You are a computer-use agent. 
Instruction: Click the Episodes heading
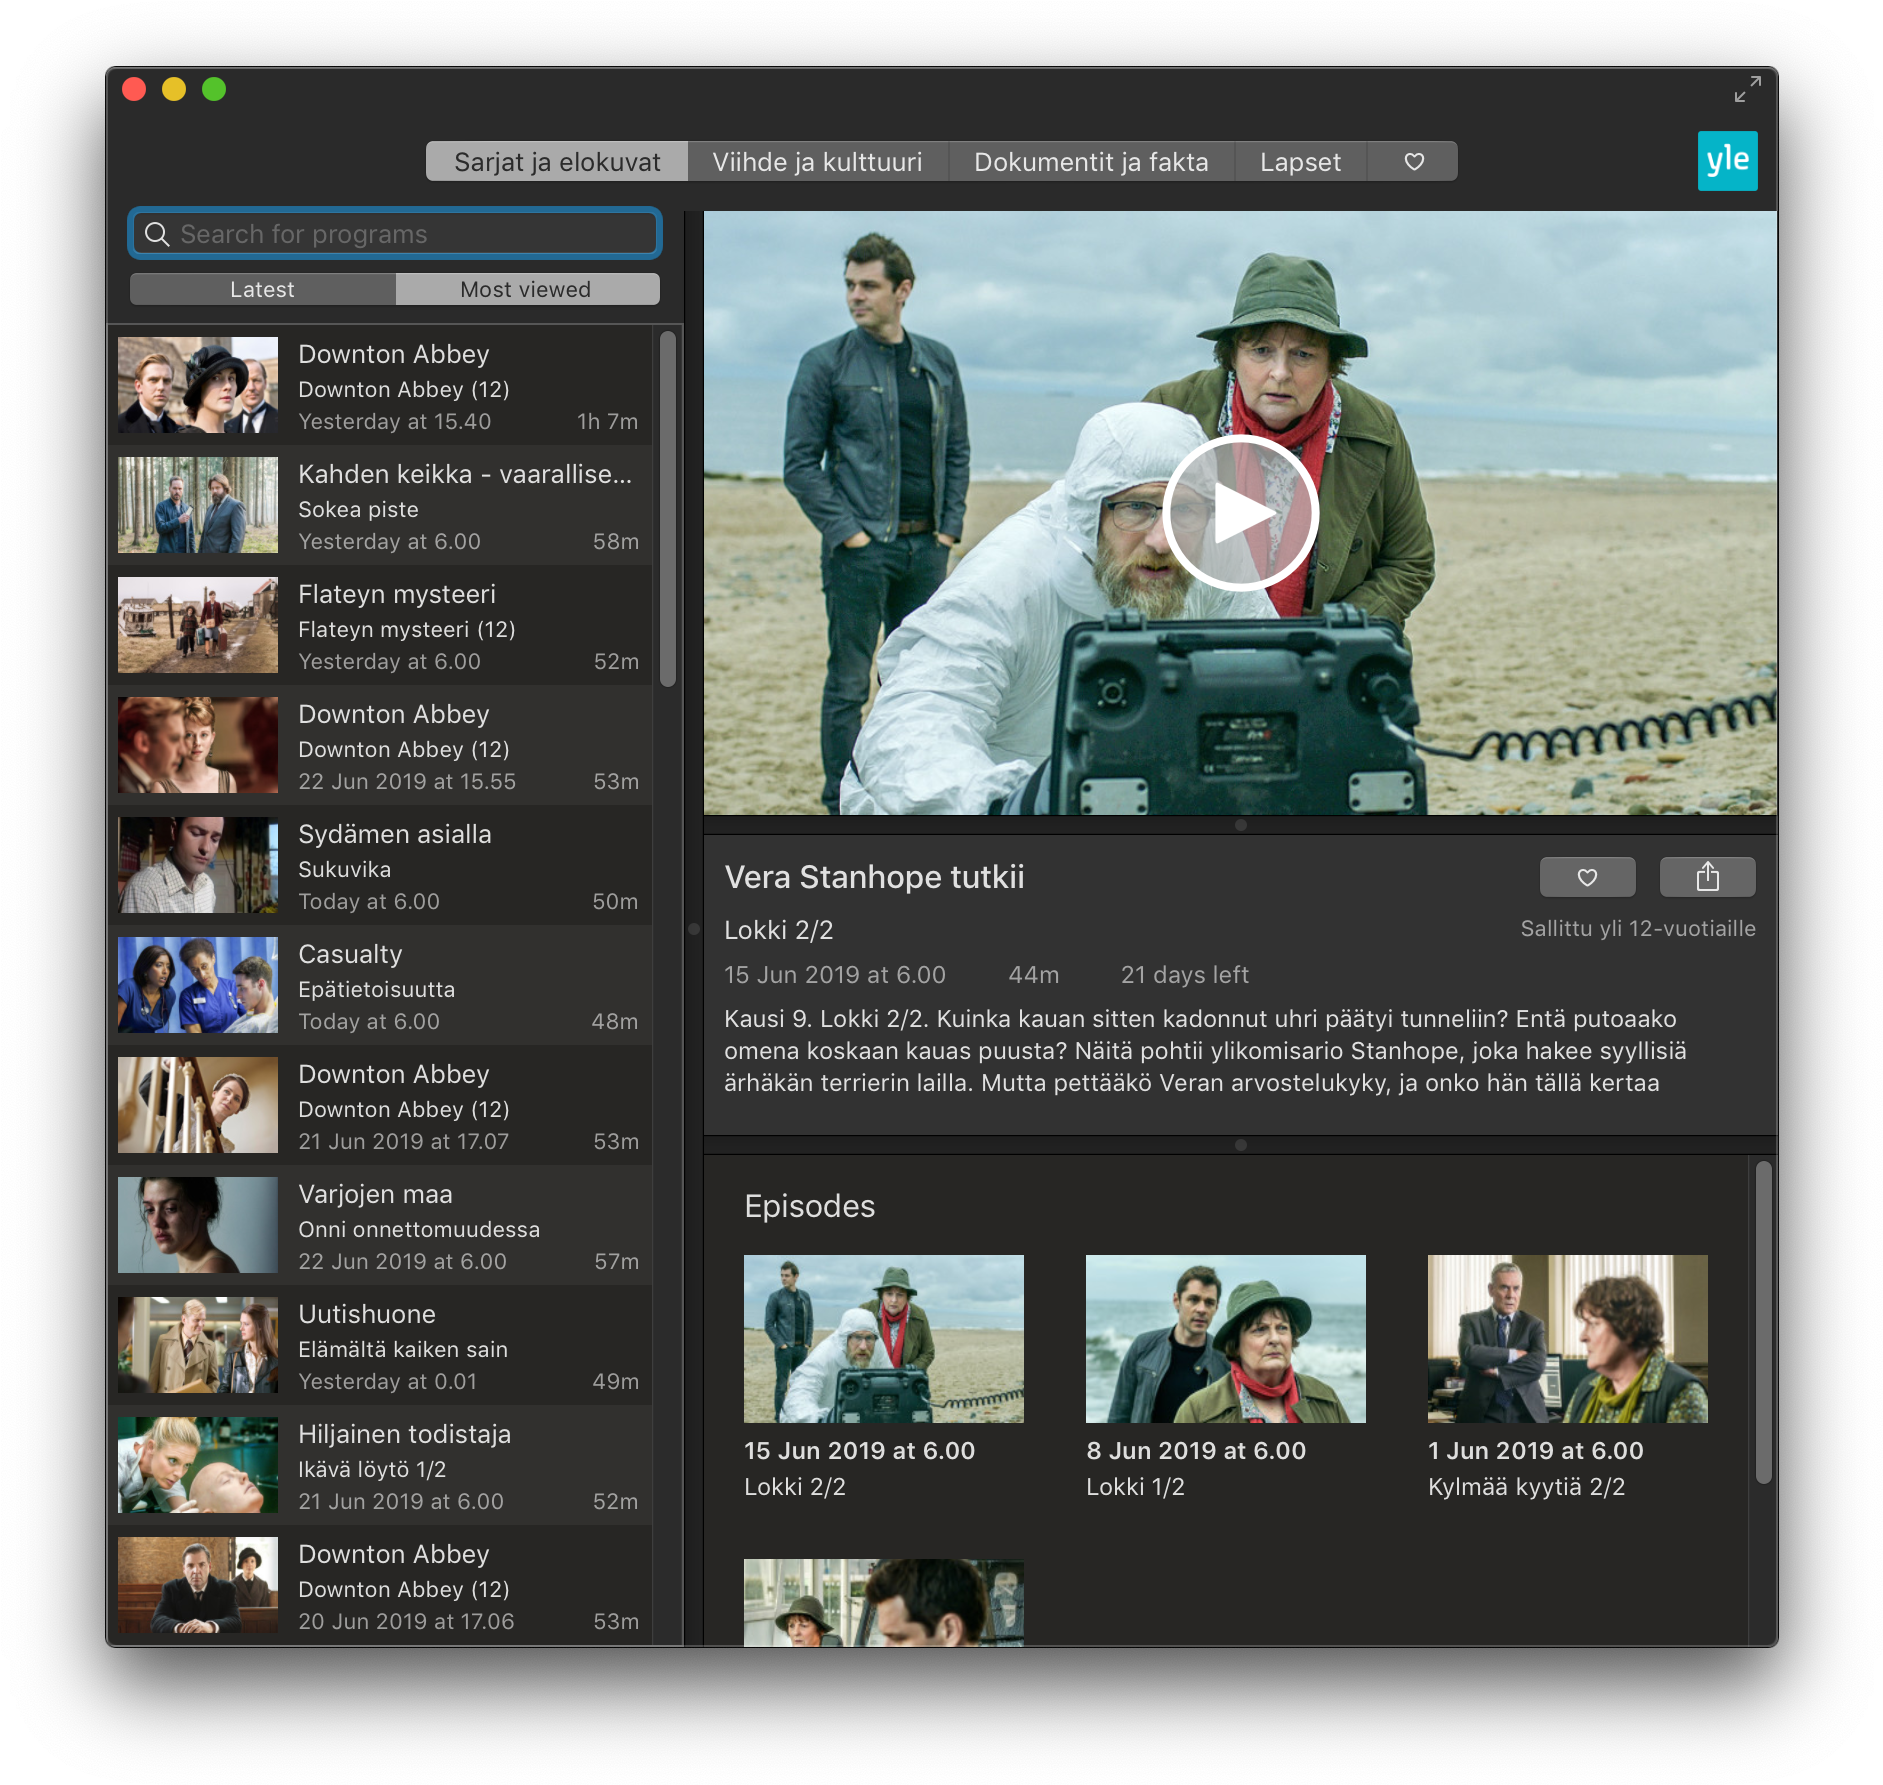point(810,1206)
